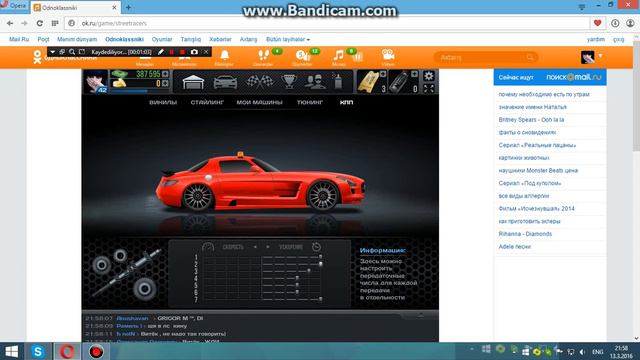Click the nitro canister item icon
Image resolution: width=640 pixels, height=360 pixels.
[x=399, y=82]
